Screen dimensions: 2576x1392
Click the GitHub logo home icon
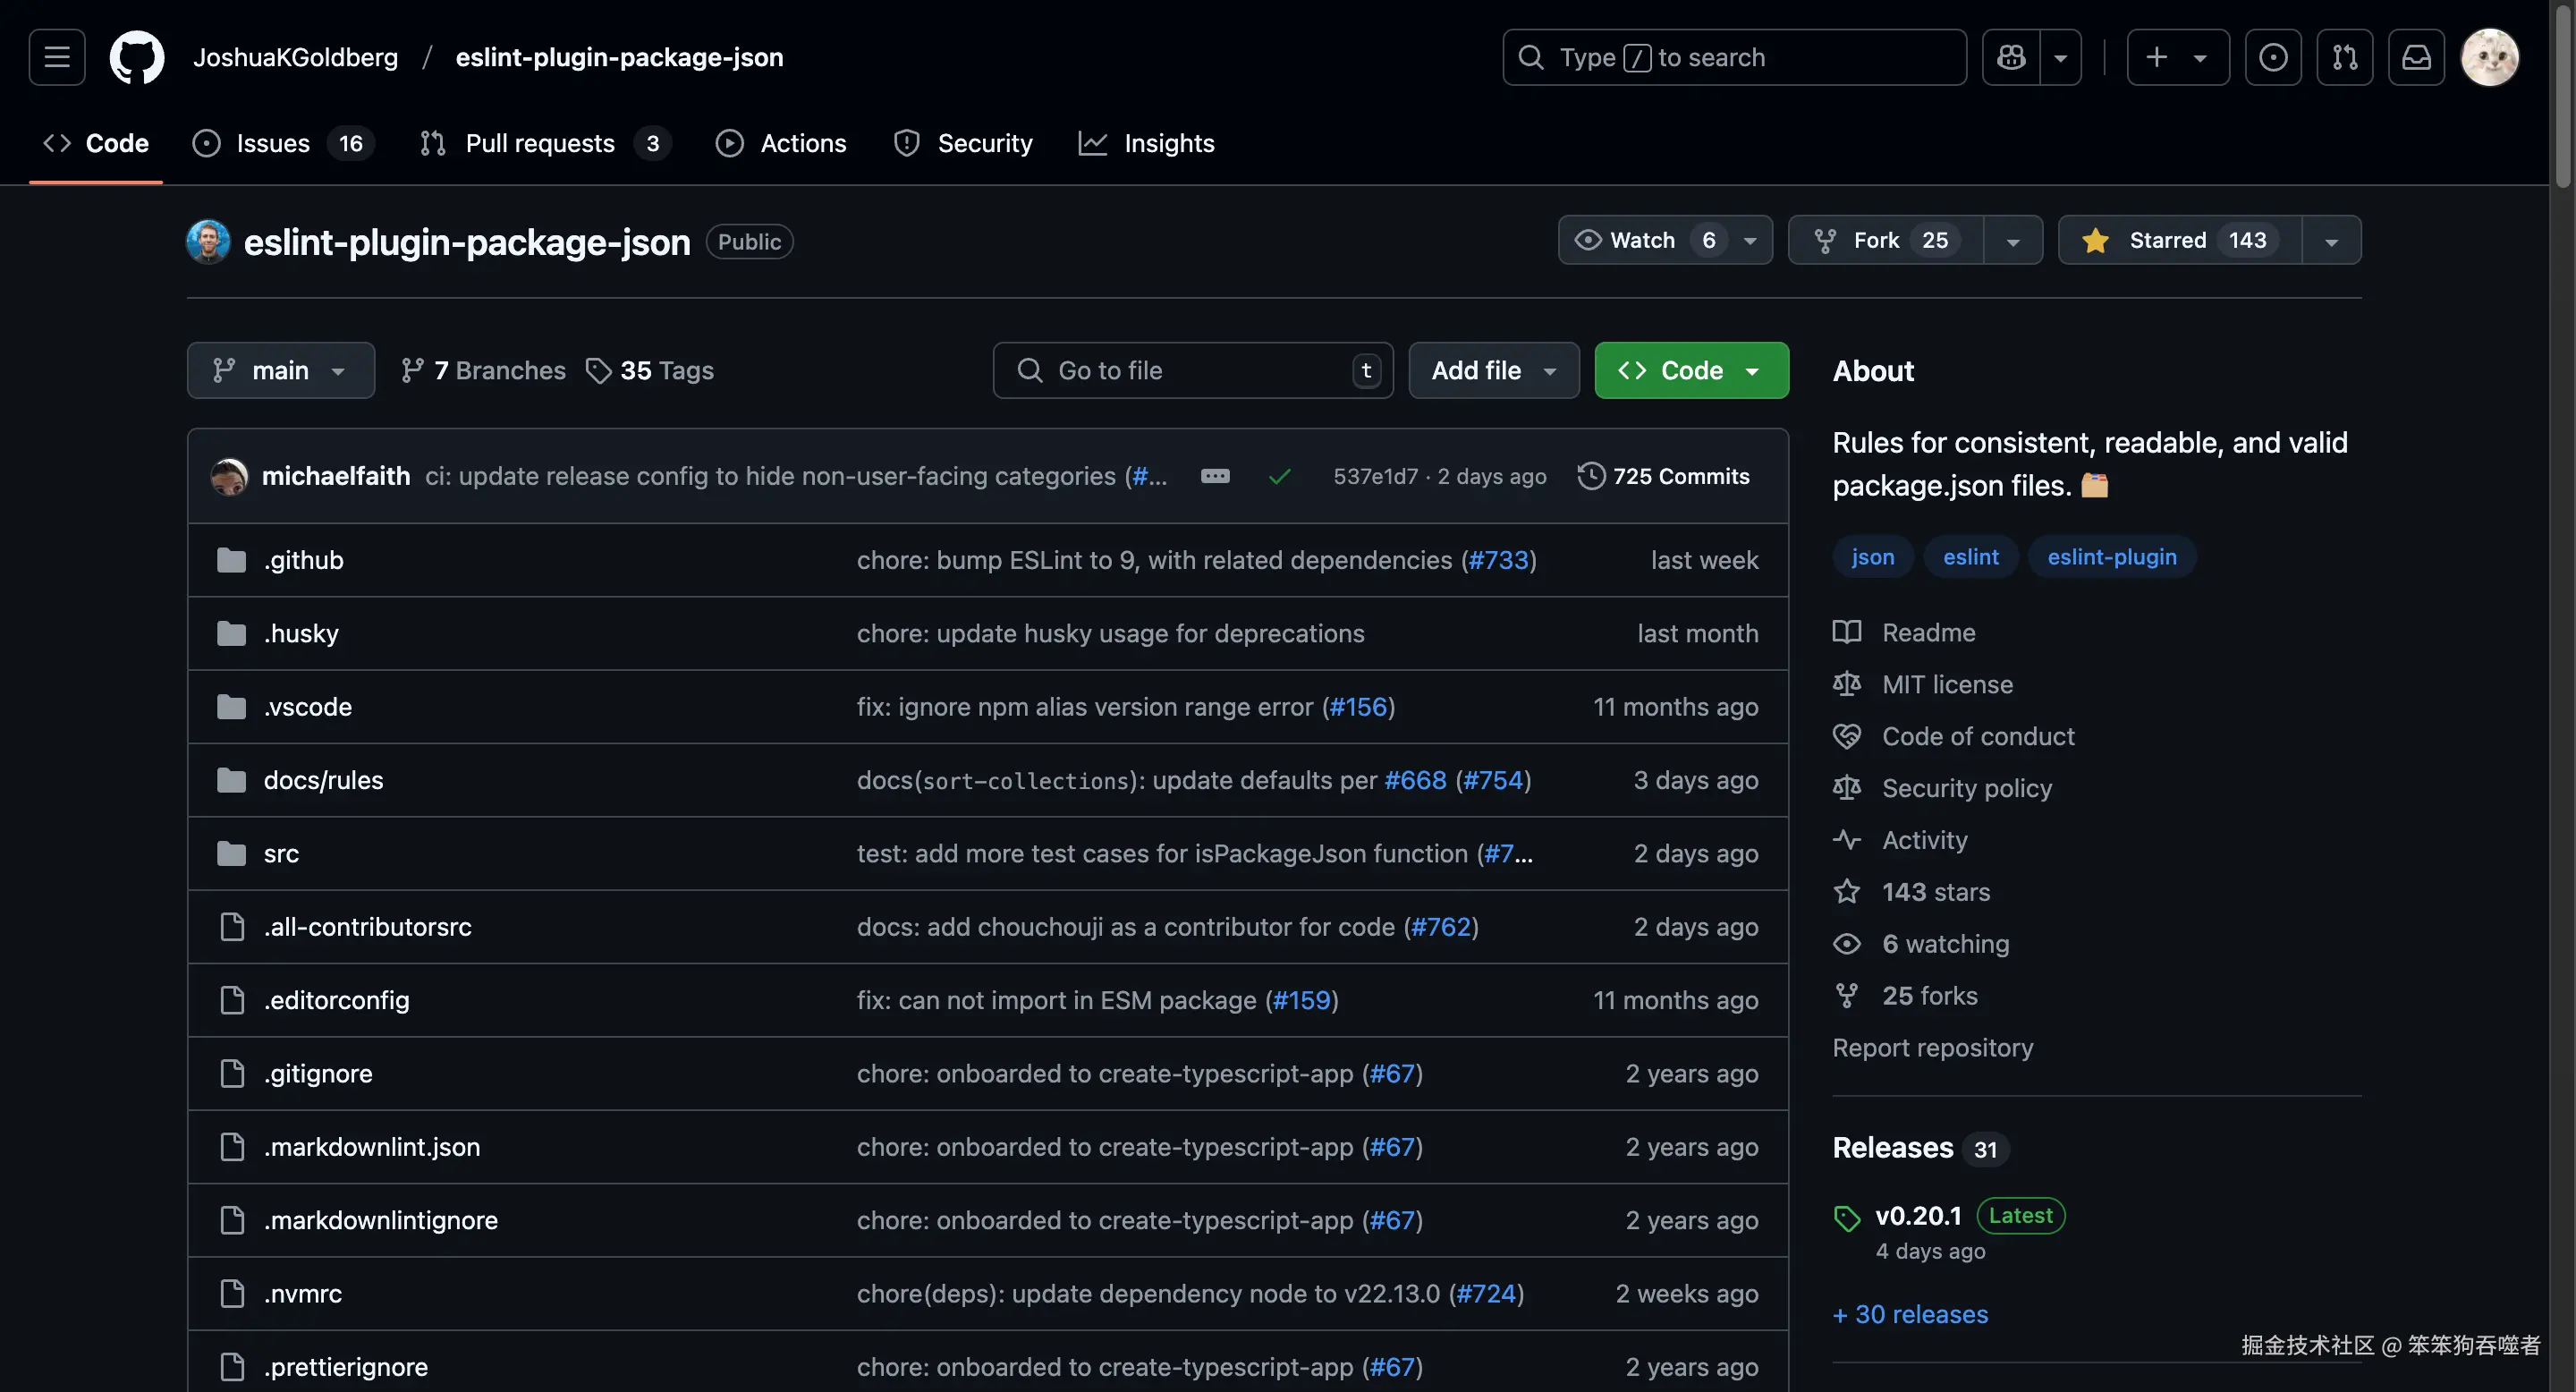(137, 57)
